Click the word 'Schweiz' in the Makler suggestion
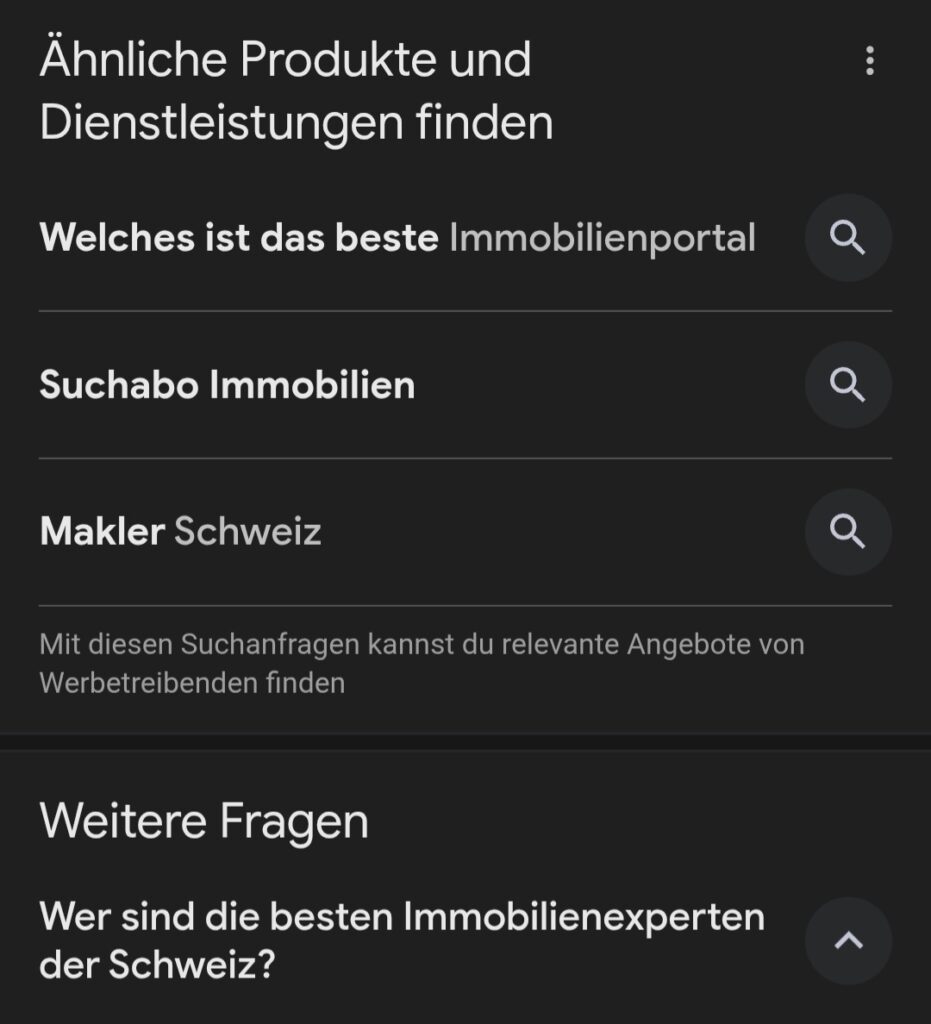The width and height of the screenshot is (931, 1024). [248, 532]
